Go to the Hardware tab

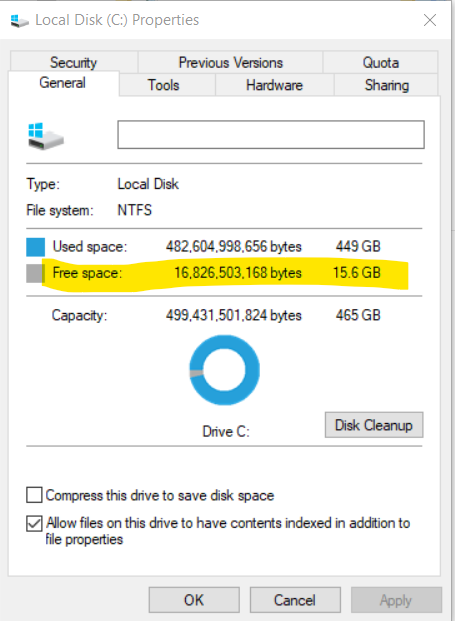tap(274, 85)
